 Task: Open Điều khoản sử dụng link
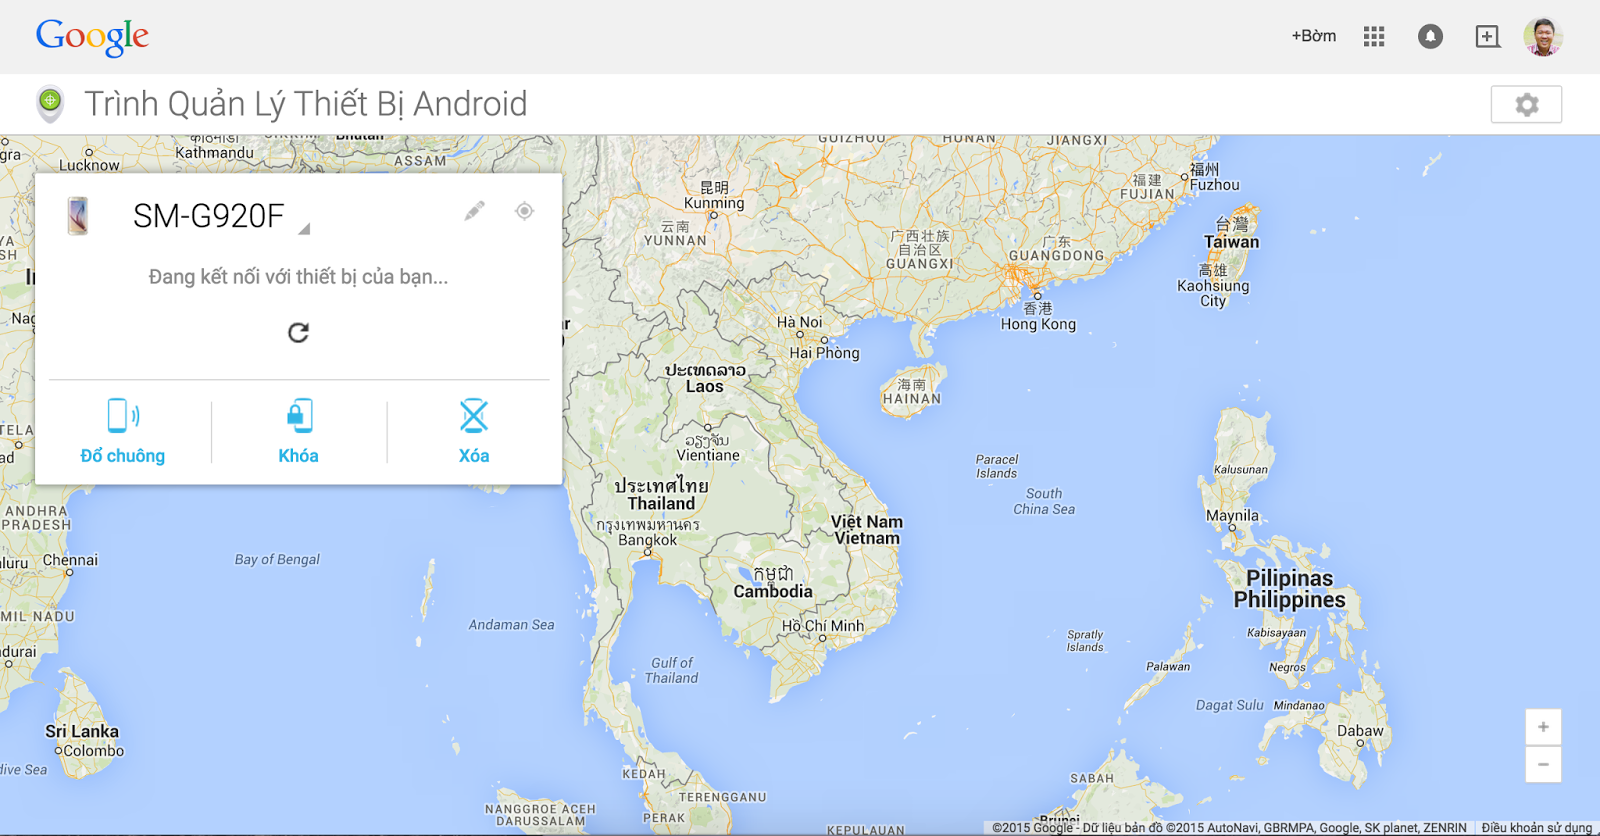point(1536,828)
